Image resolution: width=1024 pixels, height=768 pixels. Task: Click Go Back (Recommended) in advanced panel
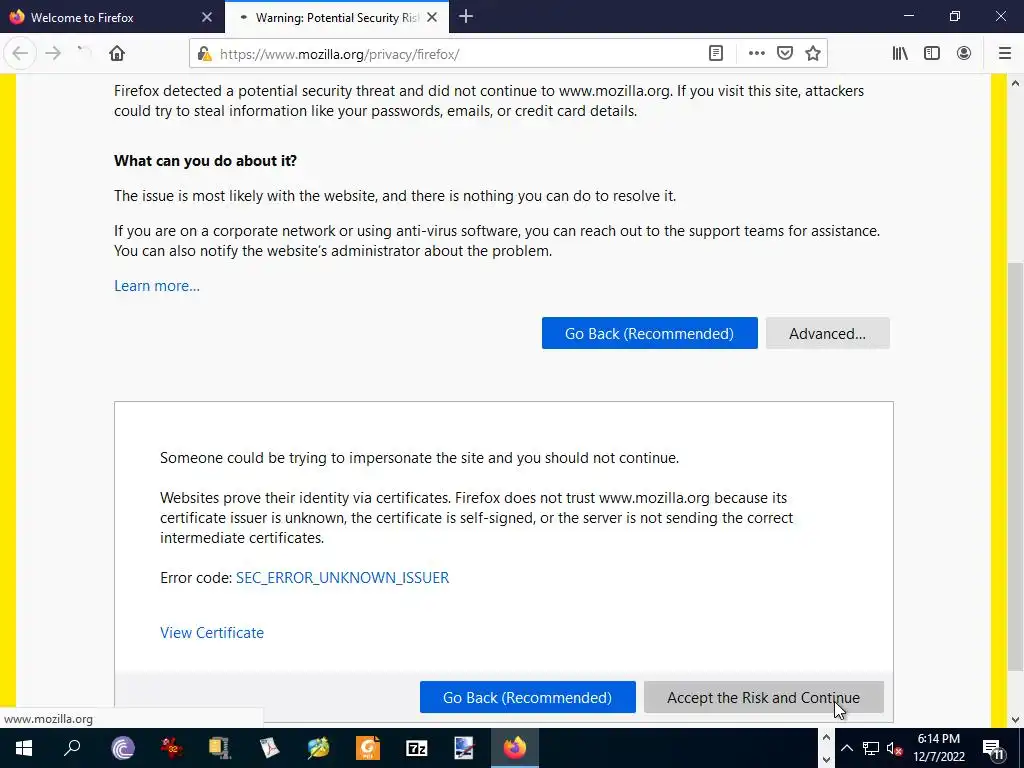click(x=527, y=697)
